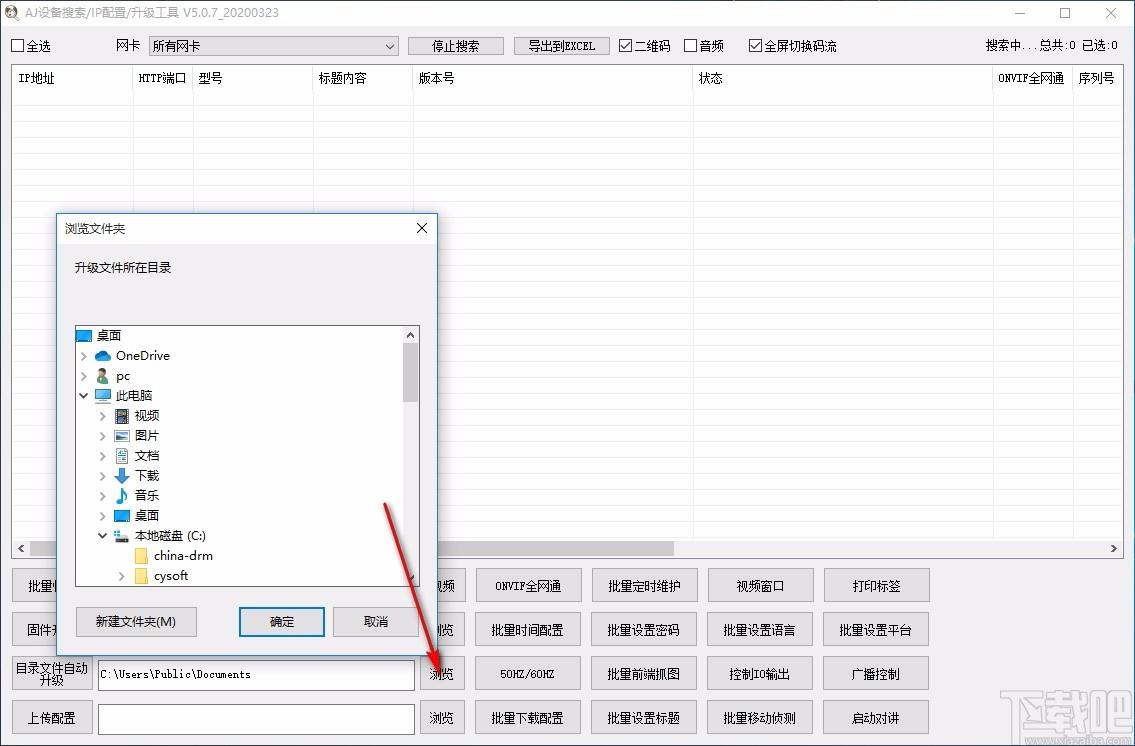Close the 浏览文件夹 dialog
This screenshot has width=1135, height=746.
pyautogui.click(x=422, y=228)
